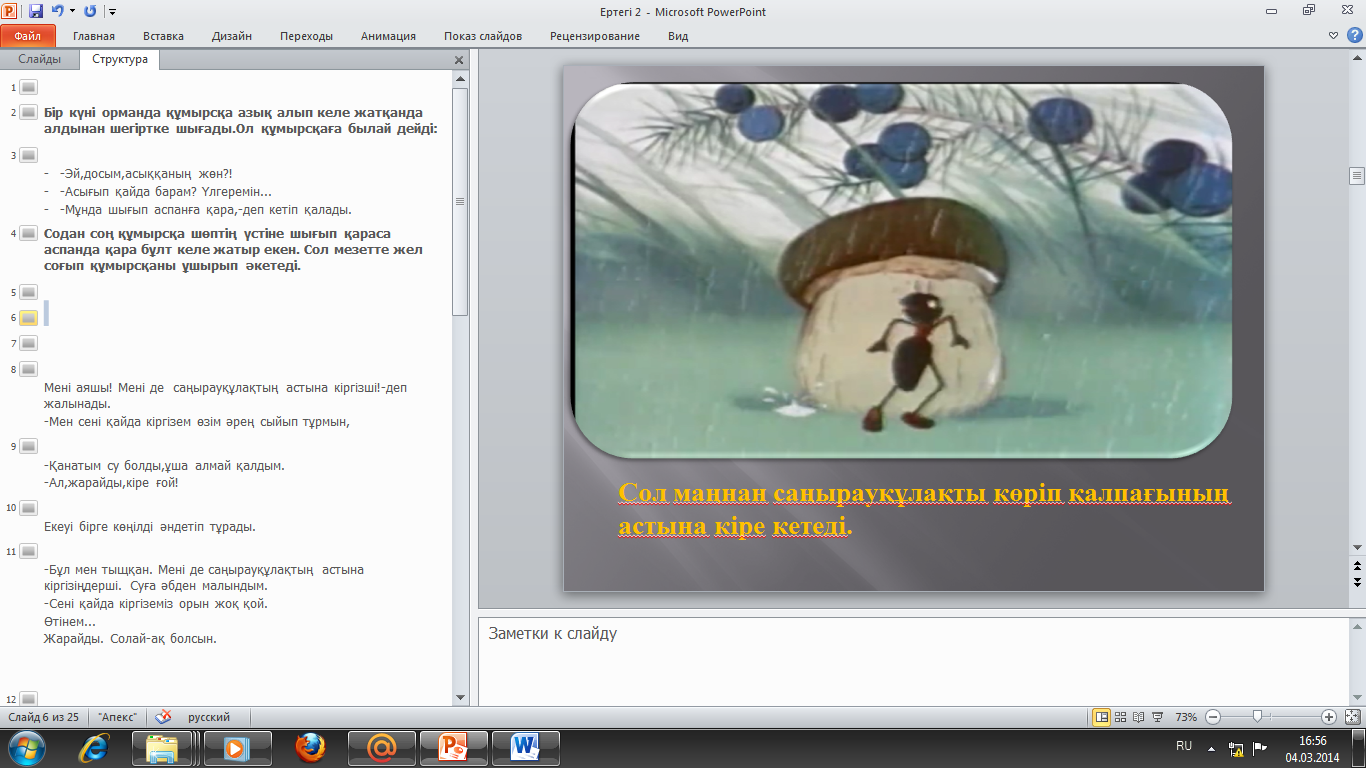Click the Undo arrow icon
Screen dimensions: 1366x768
pyautogui.click(x=58, y=11)
